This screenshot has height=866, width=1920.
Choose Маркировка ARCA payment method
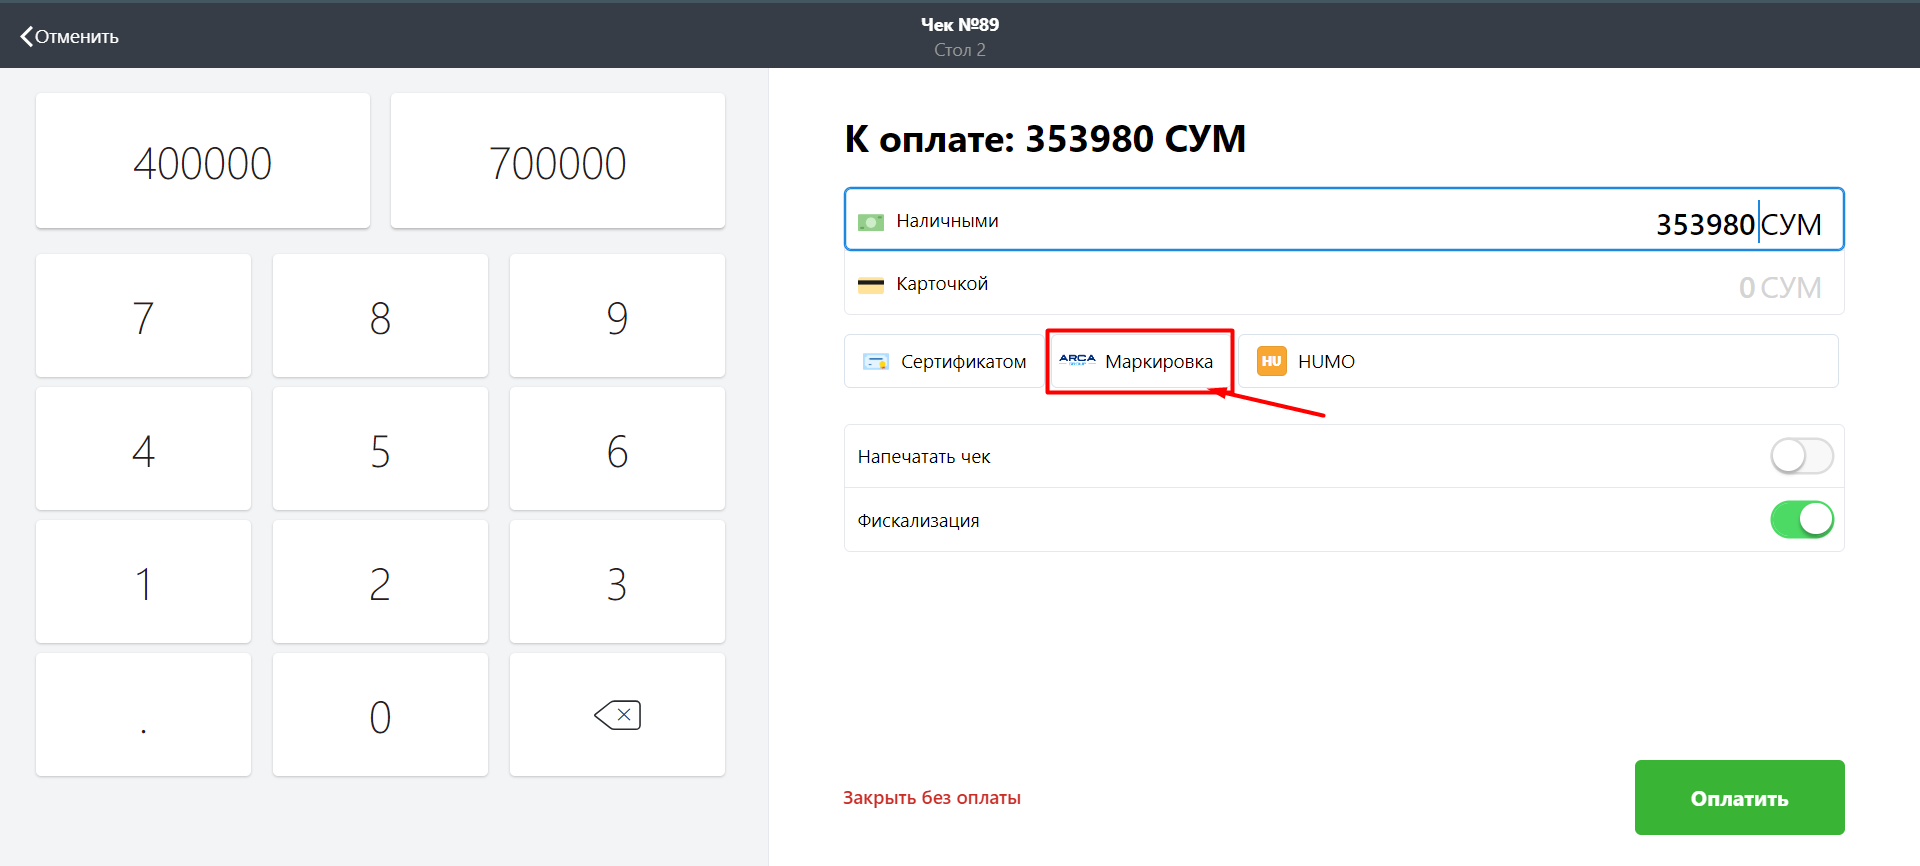pos(1138,362)
